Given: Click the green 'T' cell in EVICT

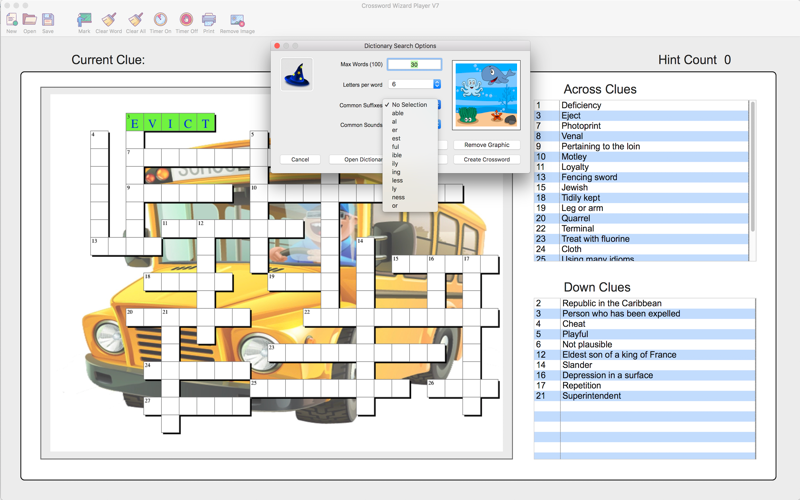Looking at the screenshot, I should (206, 122).
